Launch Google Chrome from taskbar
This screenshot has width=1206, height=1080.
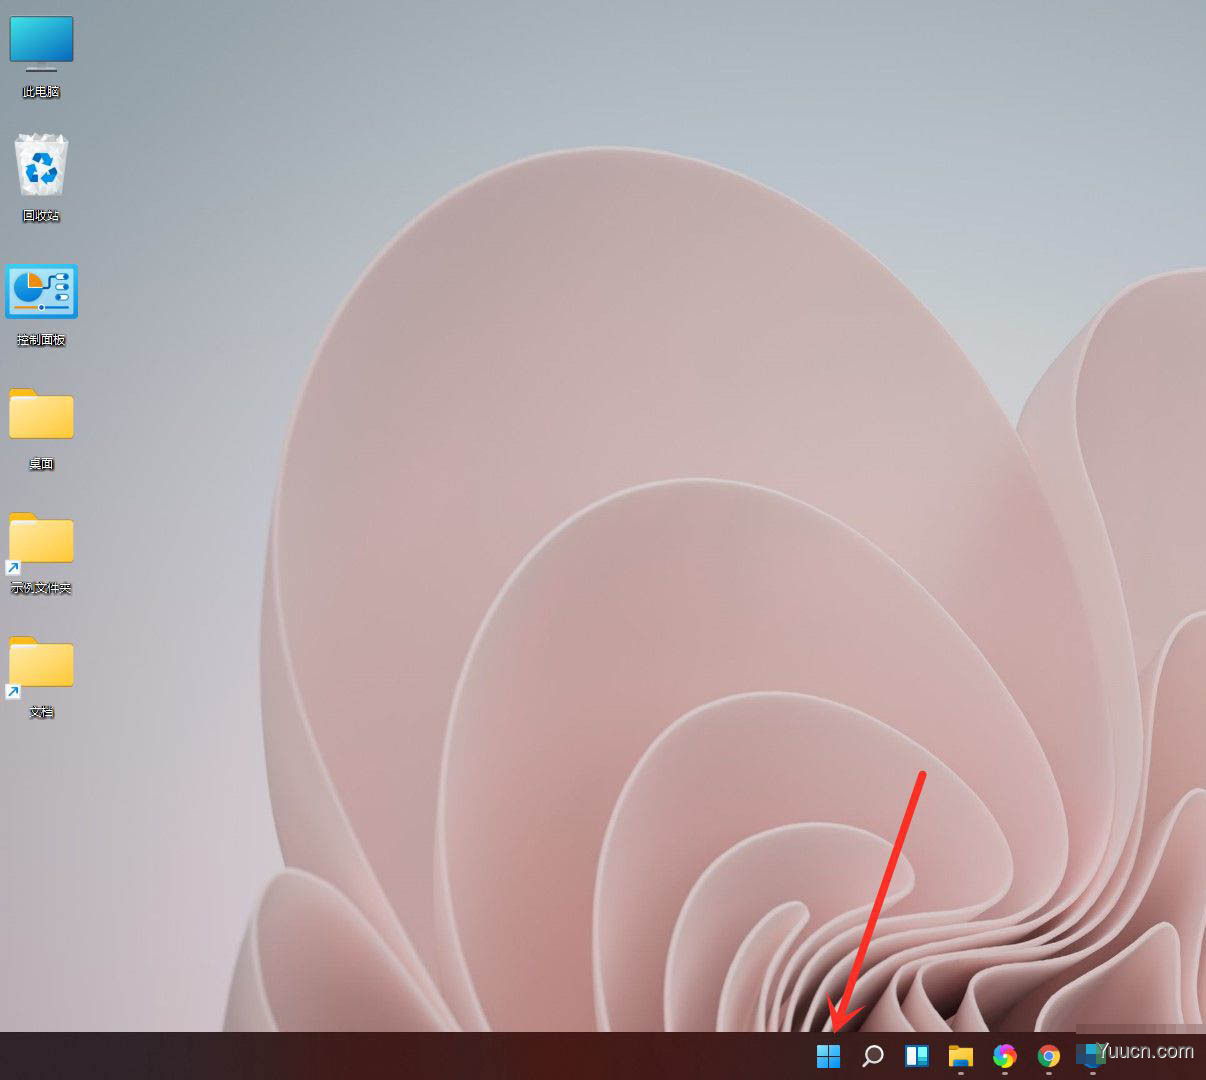1049,1056
